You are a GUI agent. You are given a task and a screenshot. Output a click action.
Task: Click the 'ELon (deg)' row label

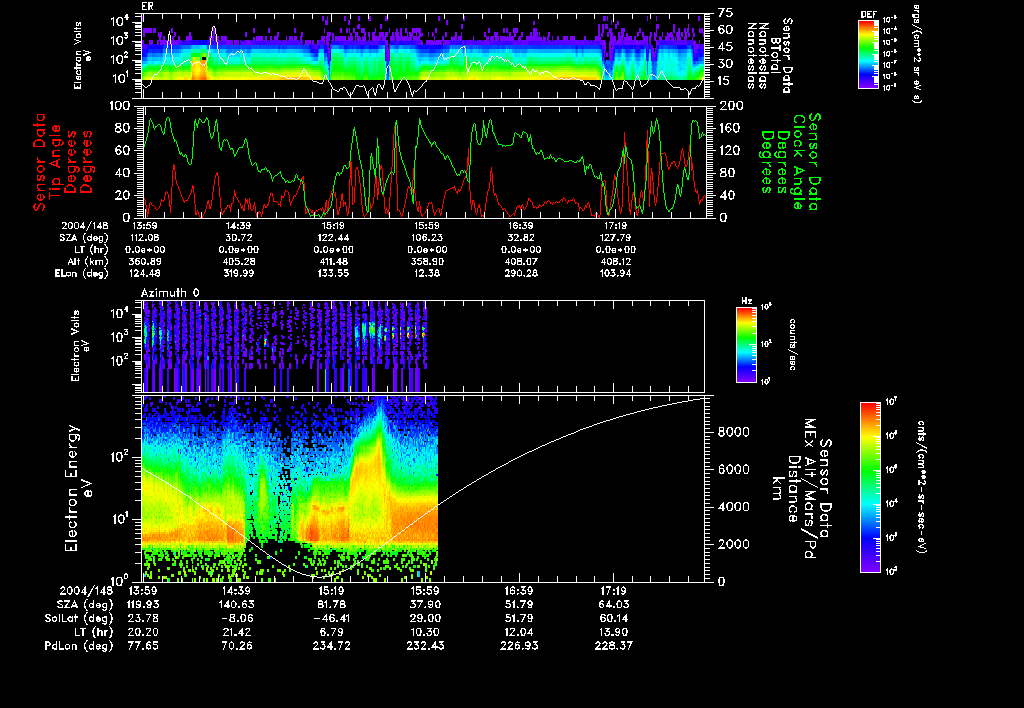click(x=82, y=273)
